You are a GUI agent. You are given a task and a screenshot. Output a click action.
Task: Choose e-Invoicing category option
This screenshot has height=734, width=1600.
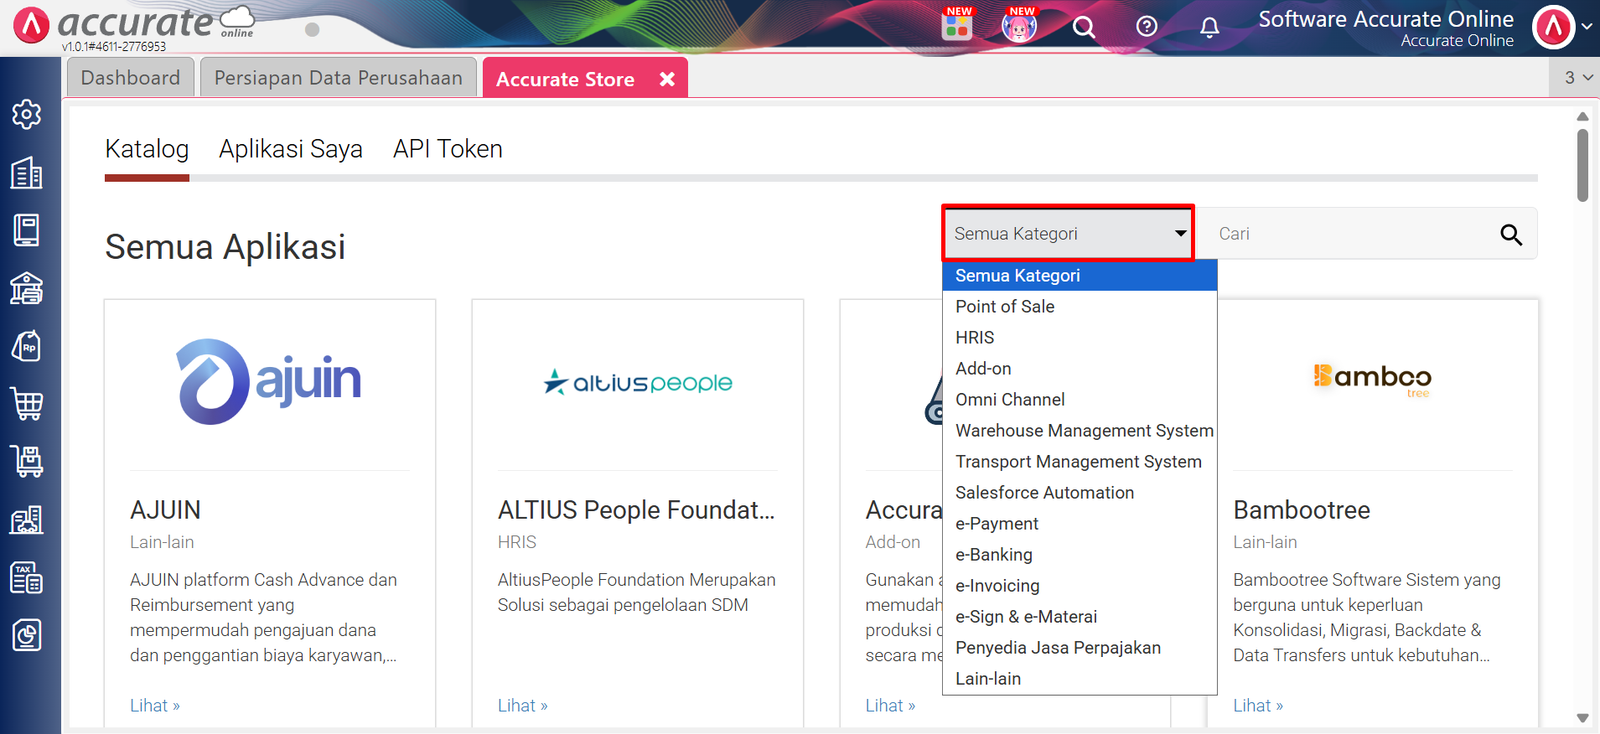[1080, 585]
